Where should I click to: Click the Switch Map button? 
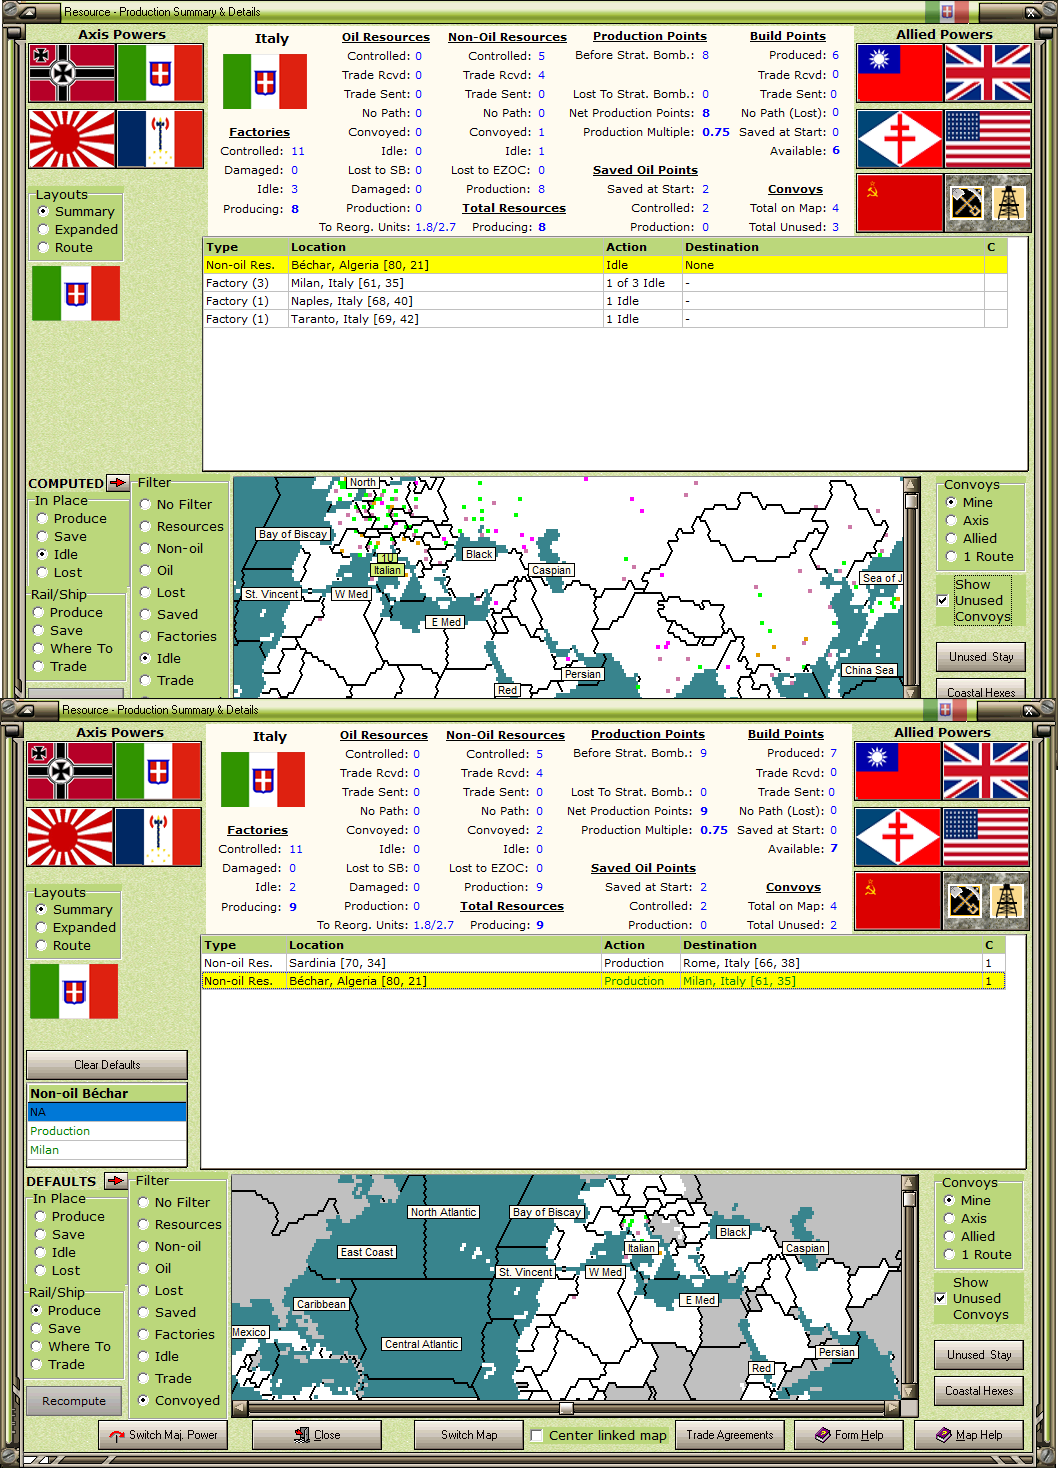point(469,1435)
